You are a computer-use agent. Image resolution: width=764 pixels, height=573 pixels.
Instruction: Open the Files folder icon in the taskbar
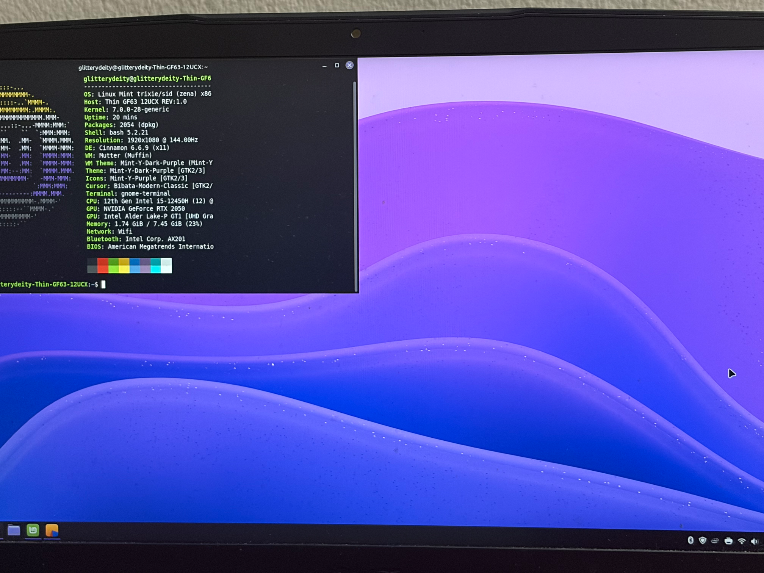point(14,530)
